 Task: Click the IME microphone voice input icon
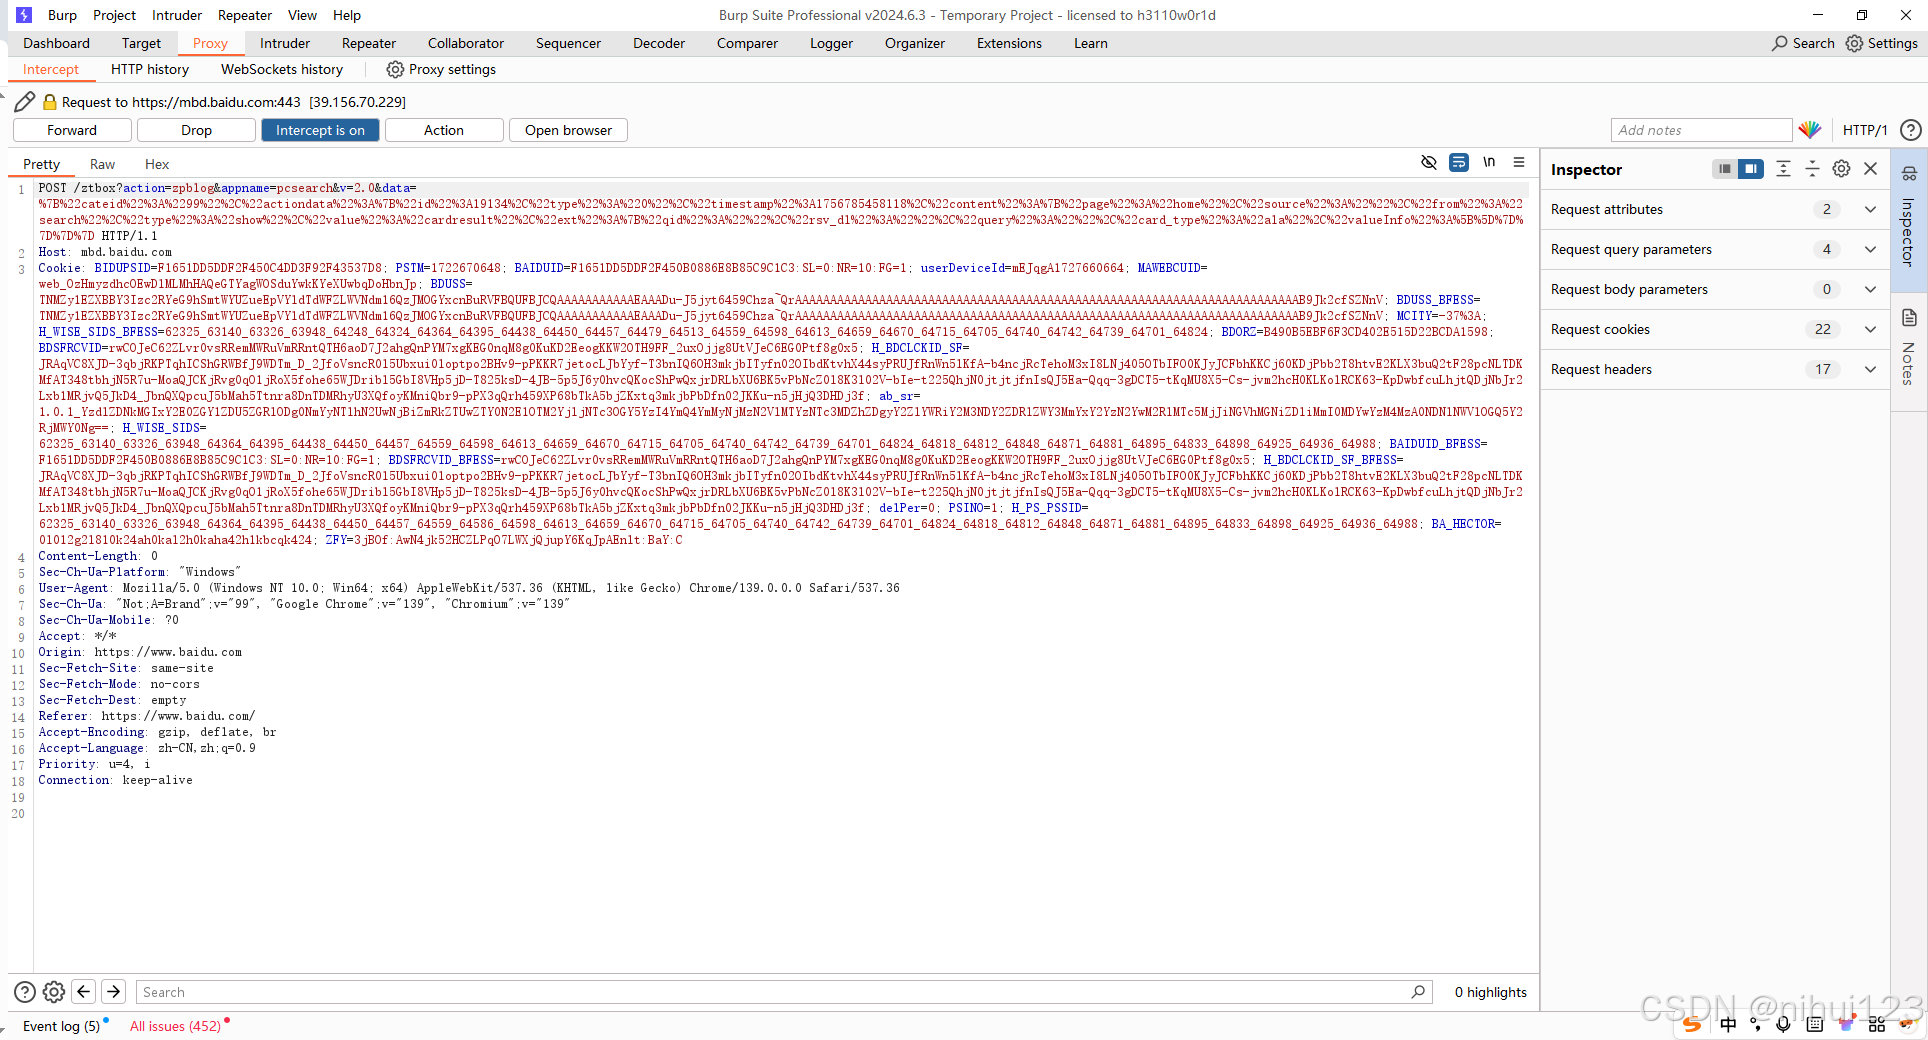point(1783,1024)
